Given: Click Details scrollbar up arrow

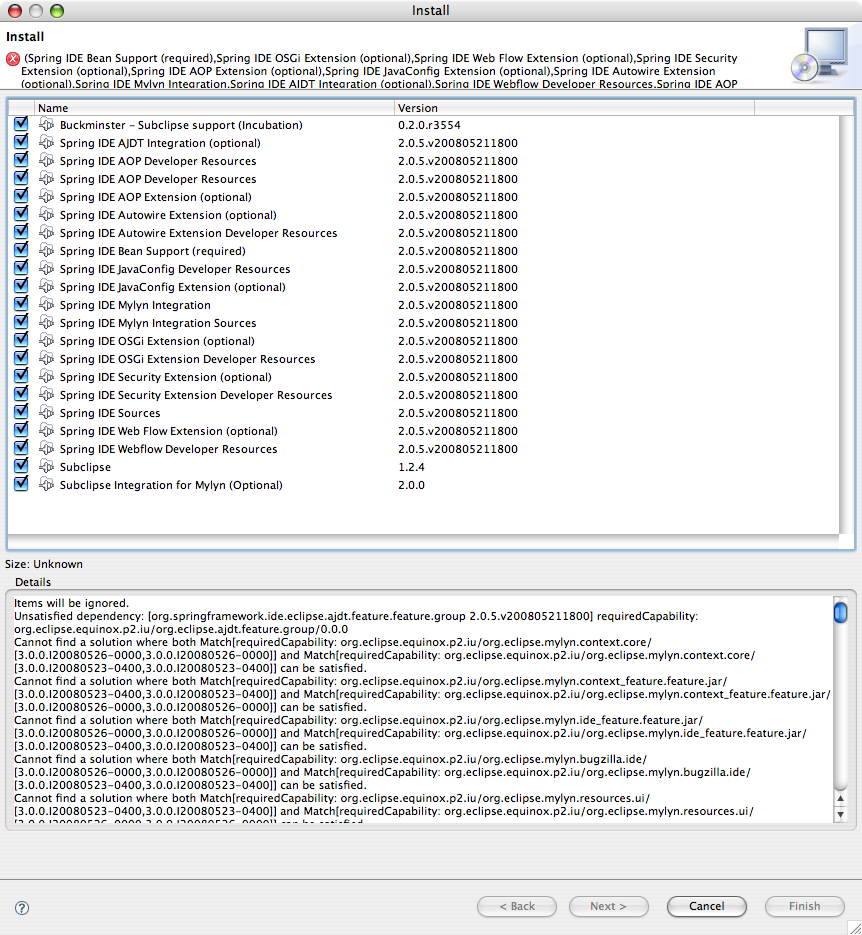Looking at the screenshot, I should pos(841,798).
